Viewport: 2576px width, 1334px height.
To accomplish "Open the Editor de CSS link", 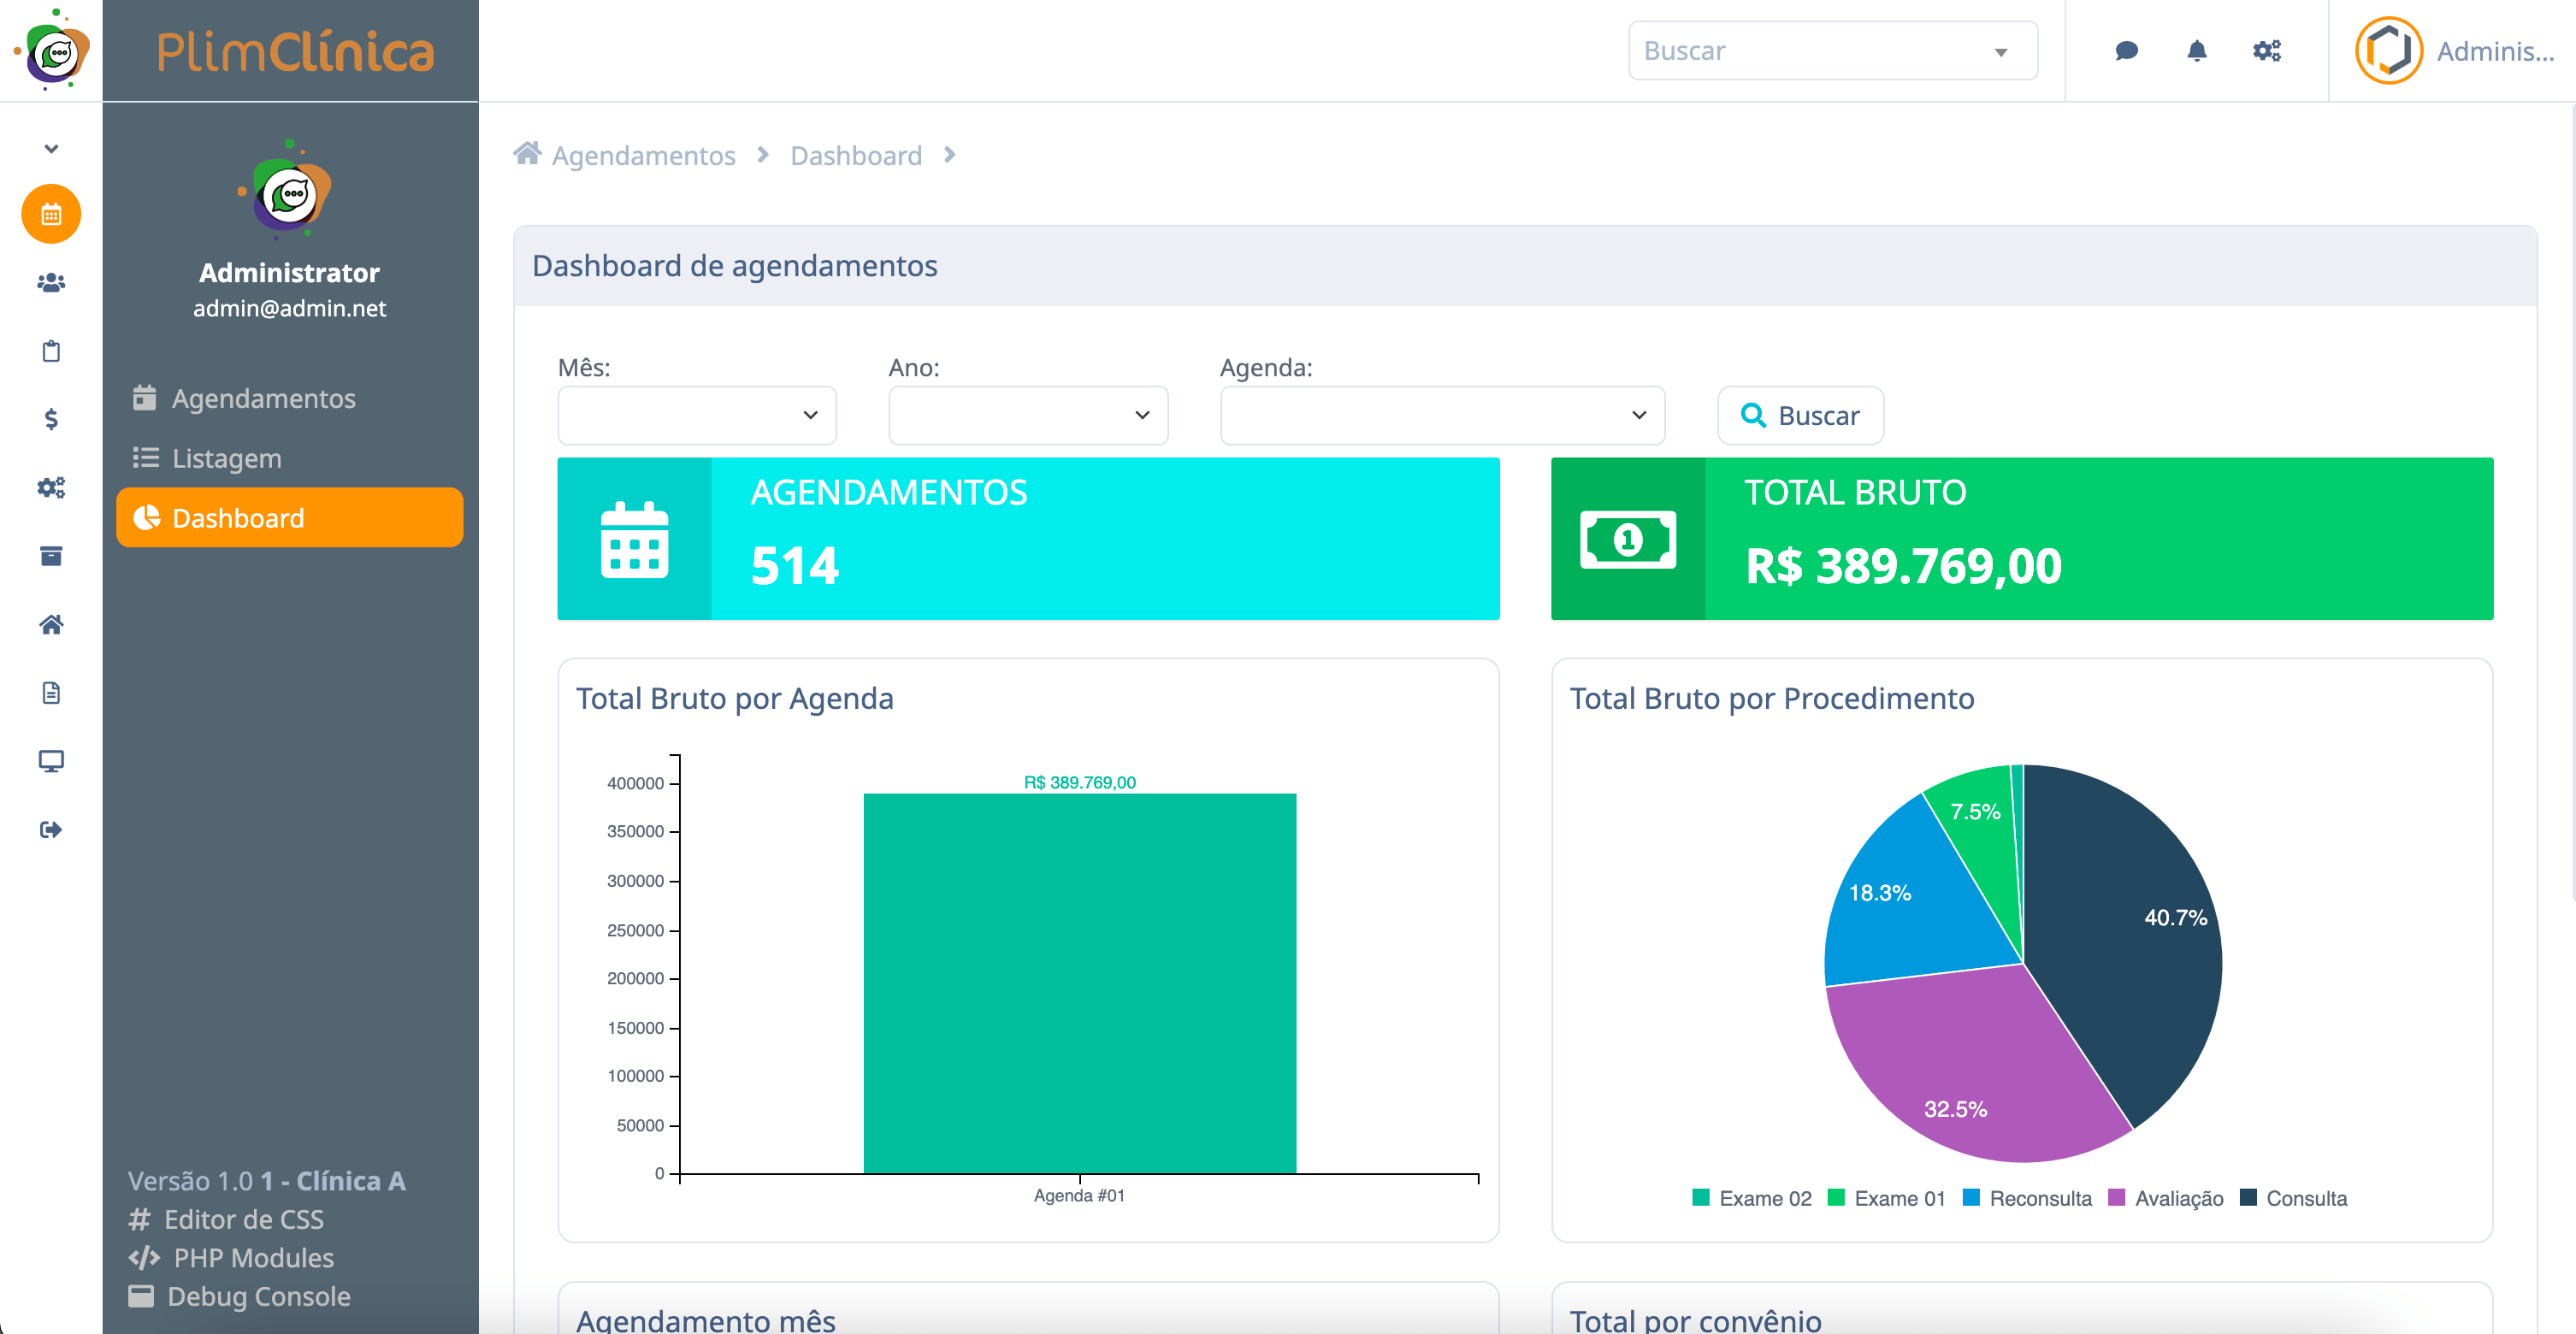I will click(x=226, y=1219).
